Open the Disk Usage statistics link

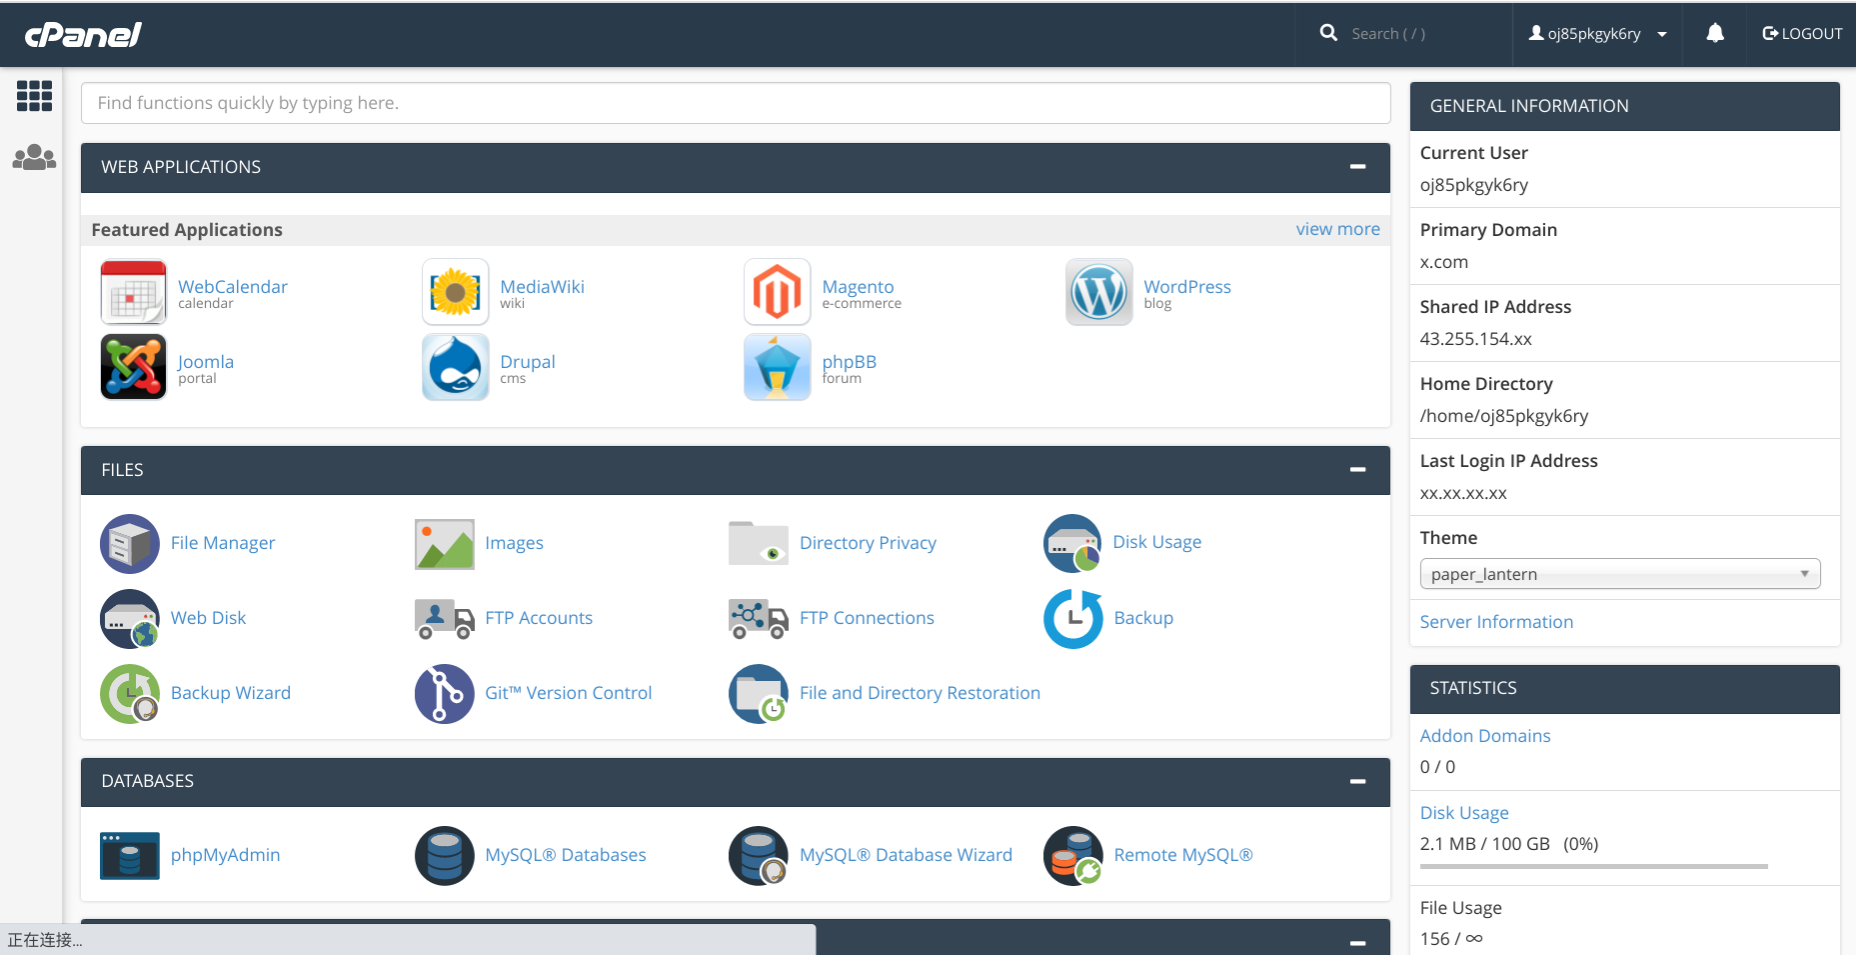coord(1464,813)
